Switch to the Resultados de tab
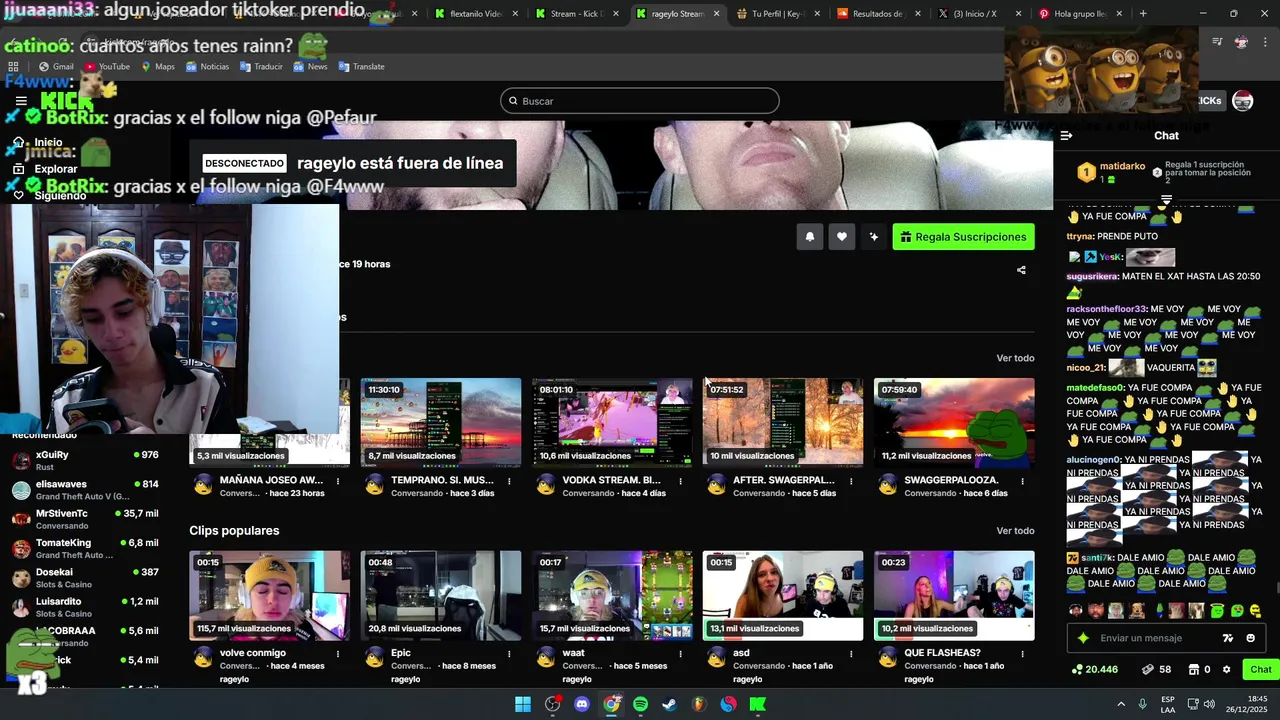The height and width of the screenshot is (720, 1280). (877, 14)
